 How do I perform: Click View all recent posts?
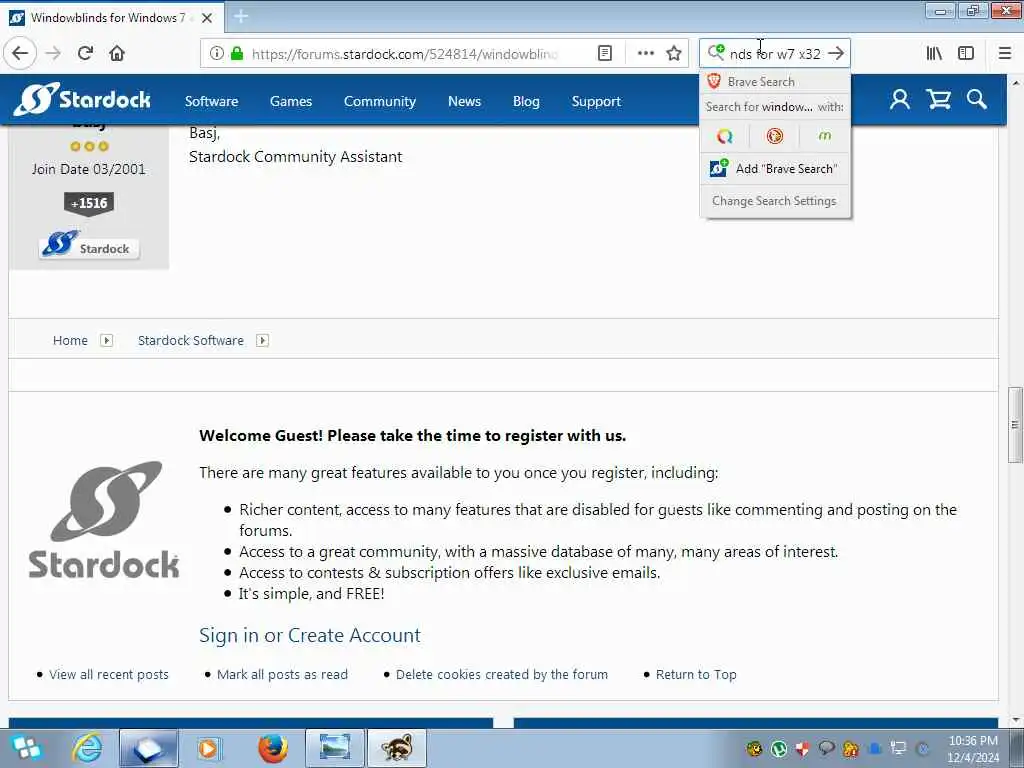point(108,674)
